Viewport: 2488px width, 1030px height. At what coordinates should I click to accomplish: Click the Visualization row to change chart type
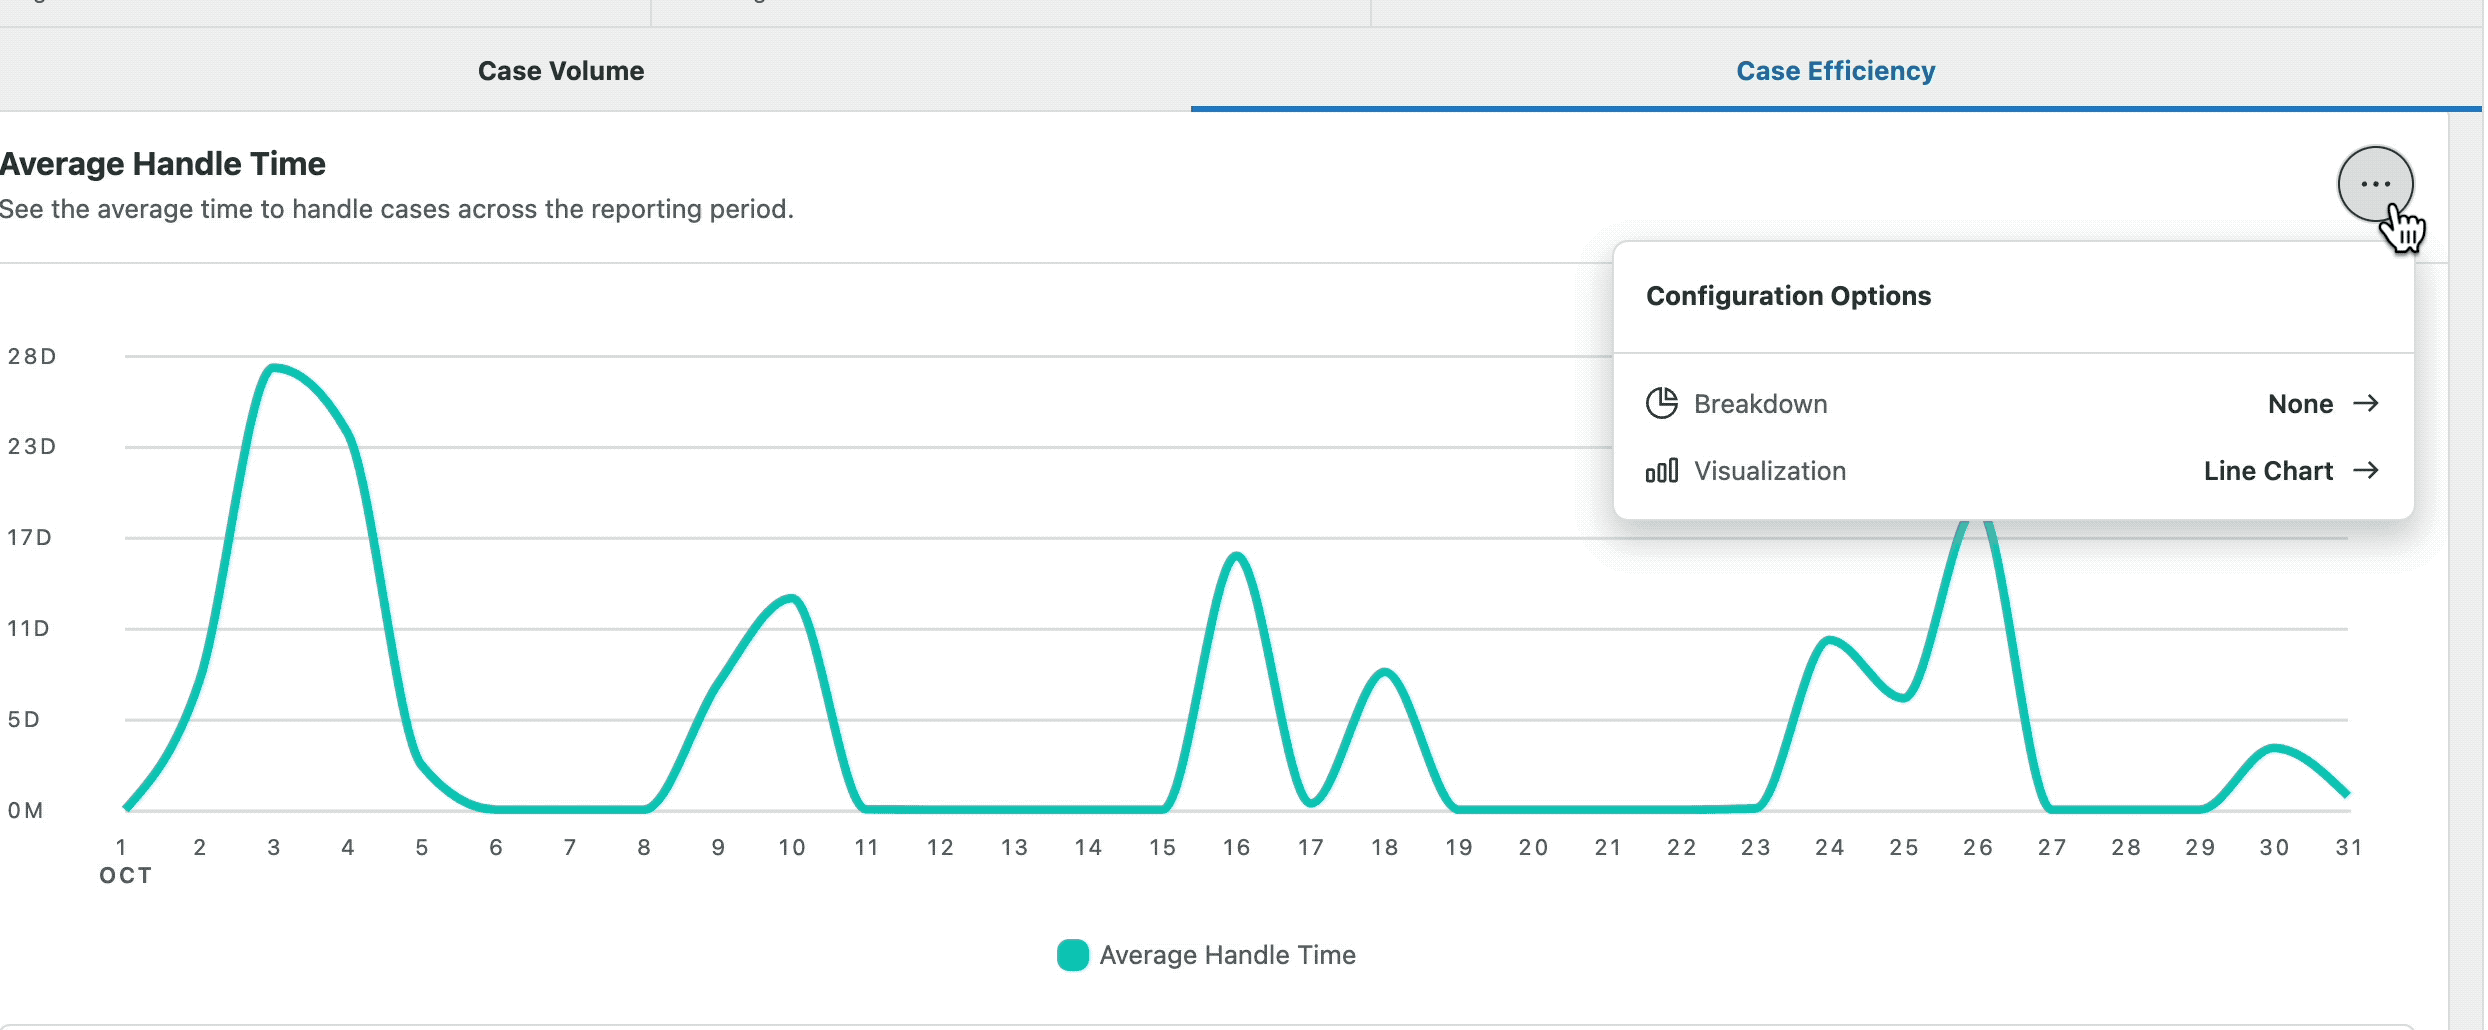coord(1770,470)
